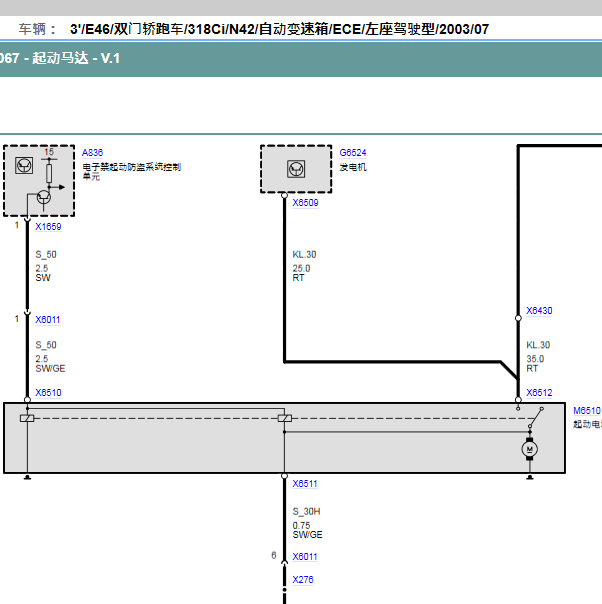
Task: Open the G6524 generator link
Action: pos(352,151)
